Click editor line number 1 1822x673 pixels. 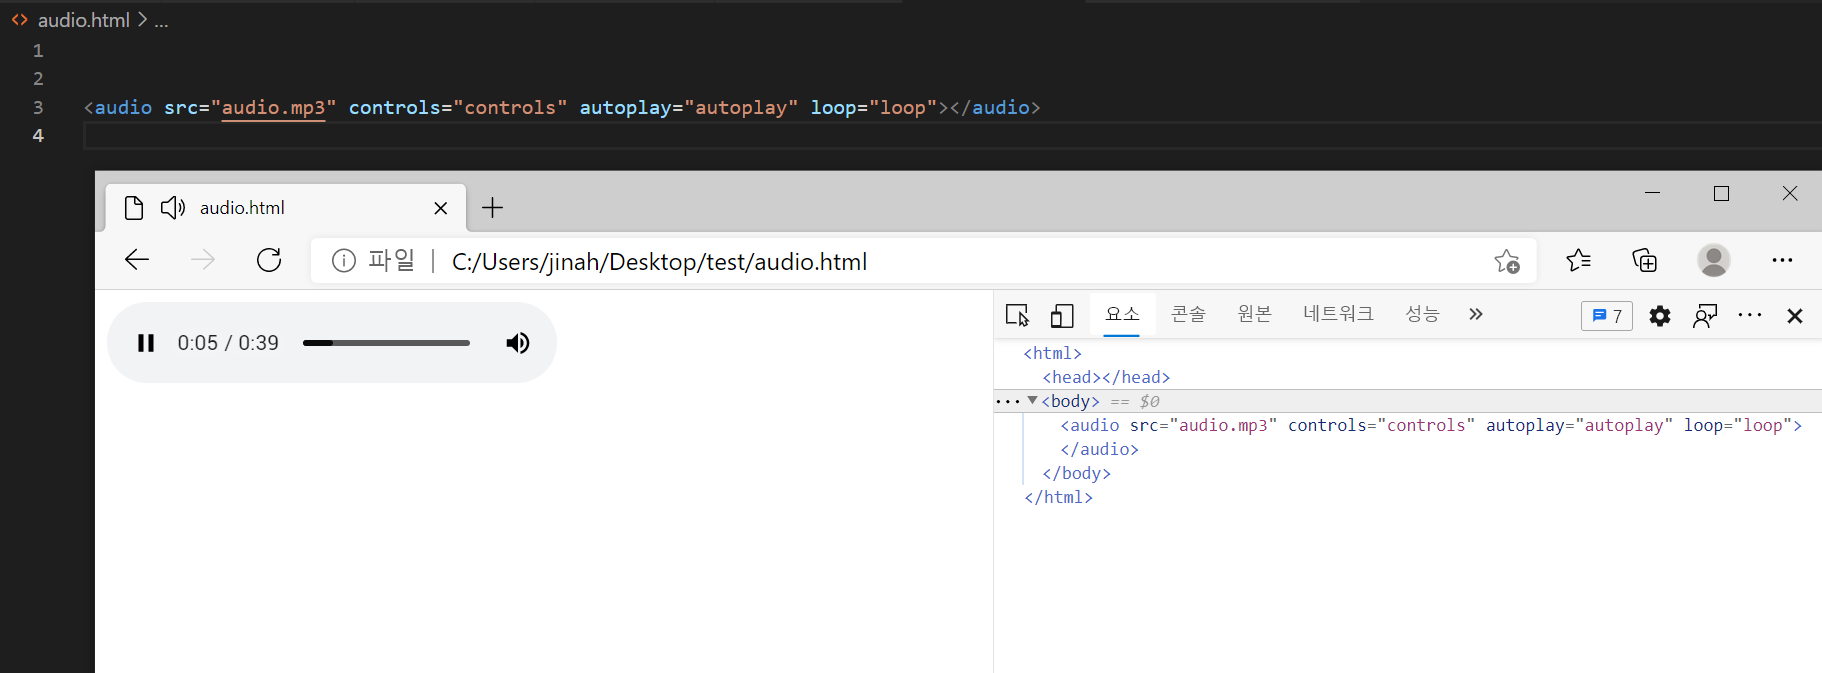pyautogui.click(x=38, y=50)
